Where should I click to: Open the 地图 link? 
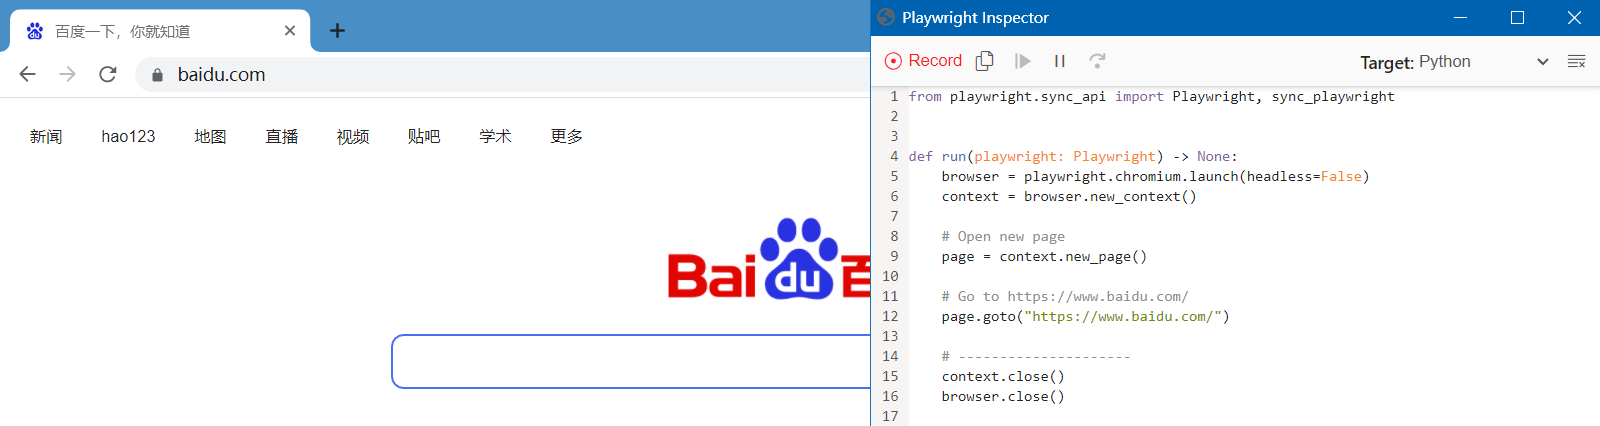[210, 137]
